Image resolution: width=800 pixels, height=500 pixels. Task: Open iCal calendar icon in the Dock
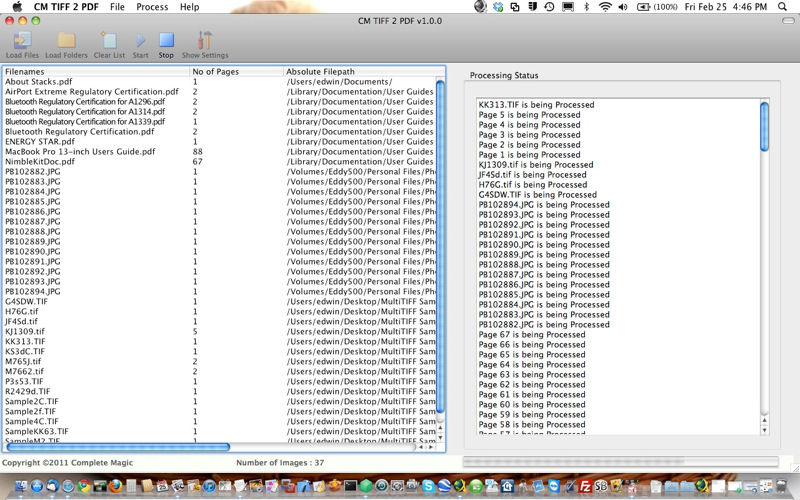click(162, 486)
